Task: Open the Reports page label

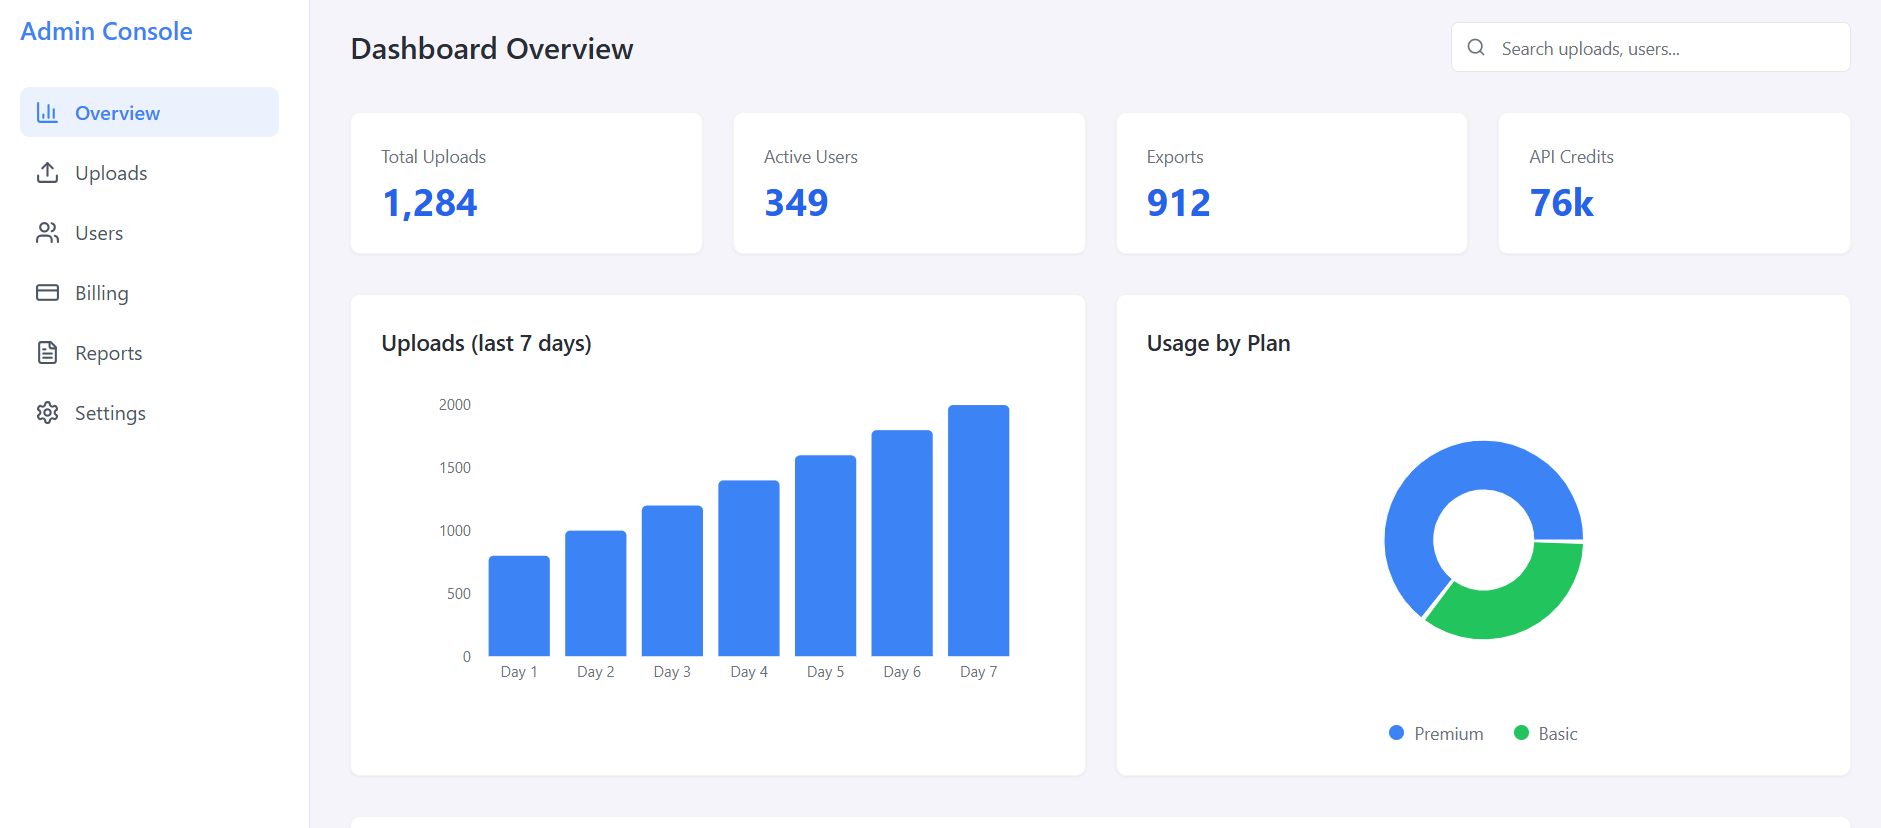Action: 108,353
